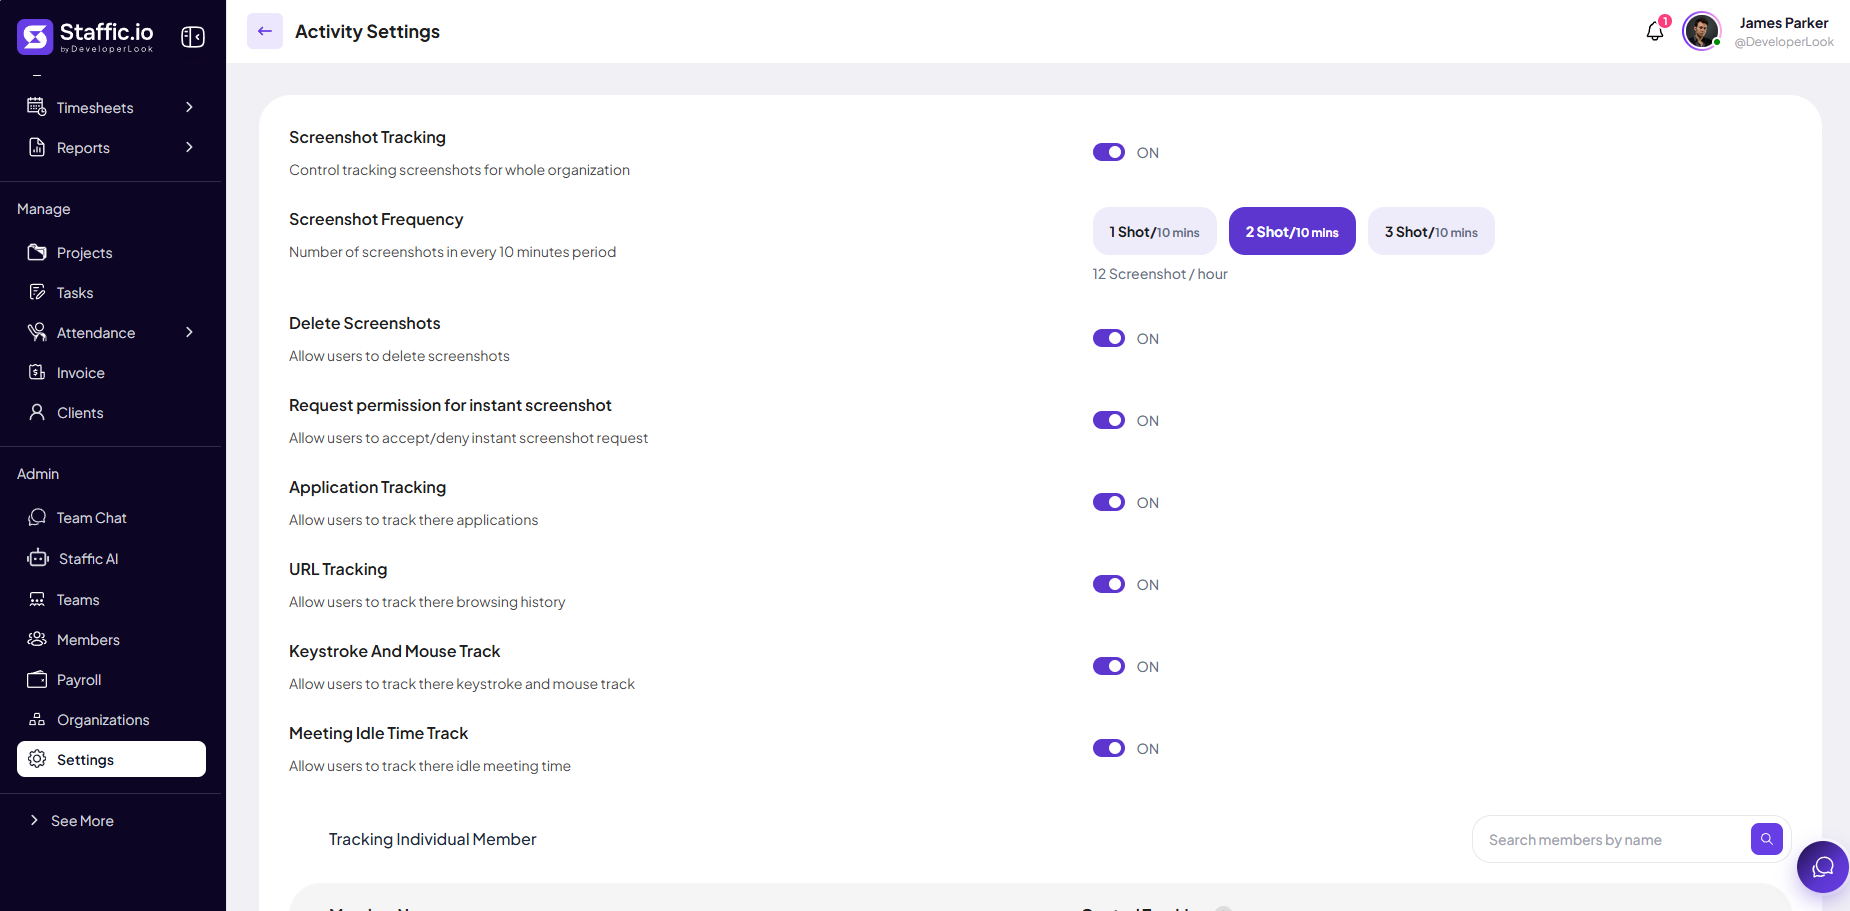Click the Staffic AI robot icon
Image resolution: width=1850 pixels, height=911 pixels.
(38, 558)
